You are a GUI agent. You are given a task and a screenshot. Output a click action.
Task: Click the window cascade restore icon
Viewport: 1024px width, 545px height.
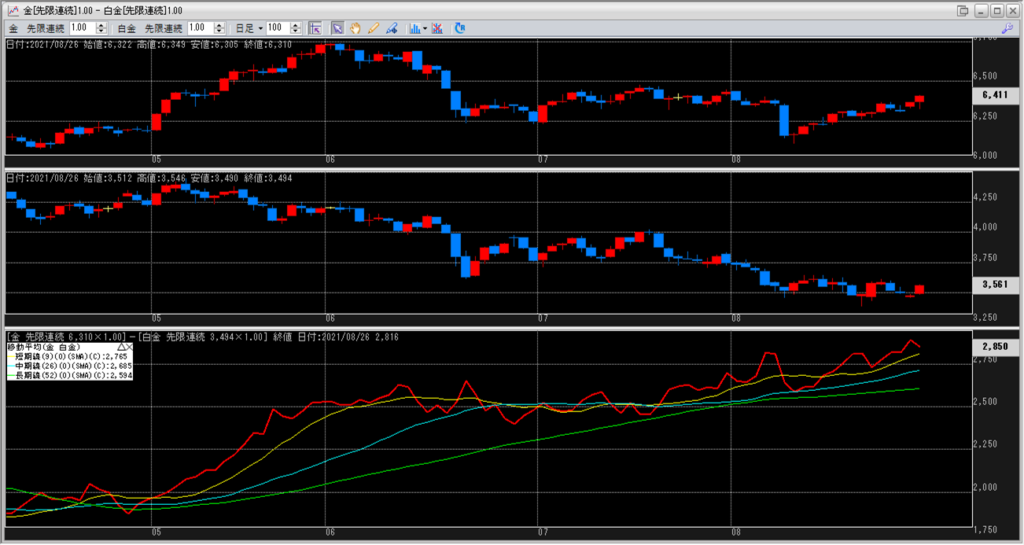pos(962,10)
